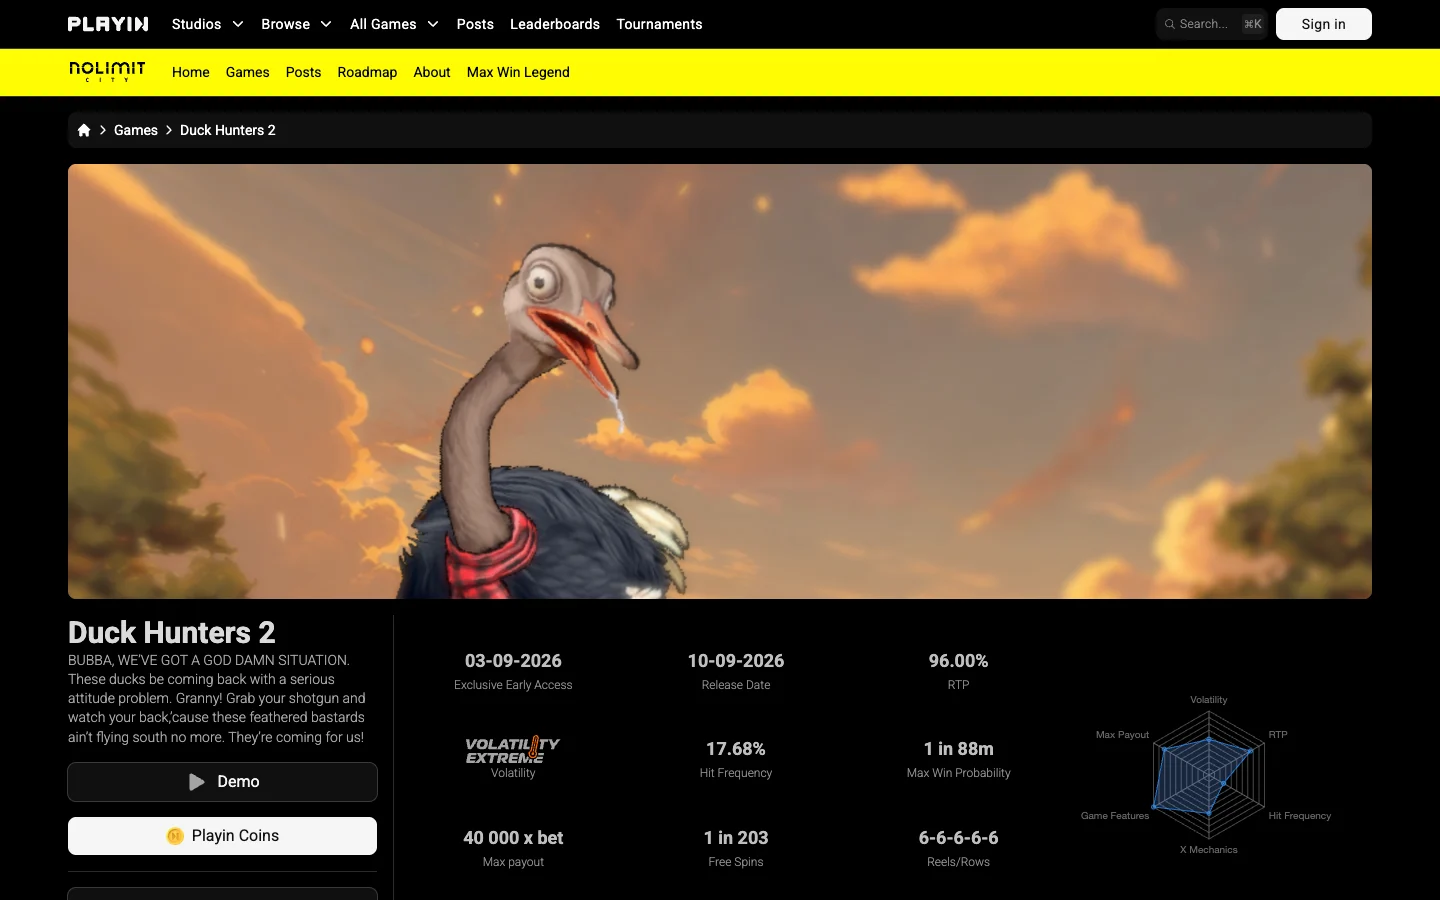Launch the Demo game button
The height and width of the screenshot is (900, 1440).
click(x=222, y=782)
